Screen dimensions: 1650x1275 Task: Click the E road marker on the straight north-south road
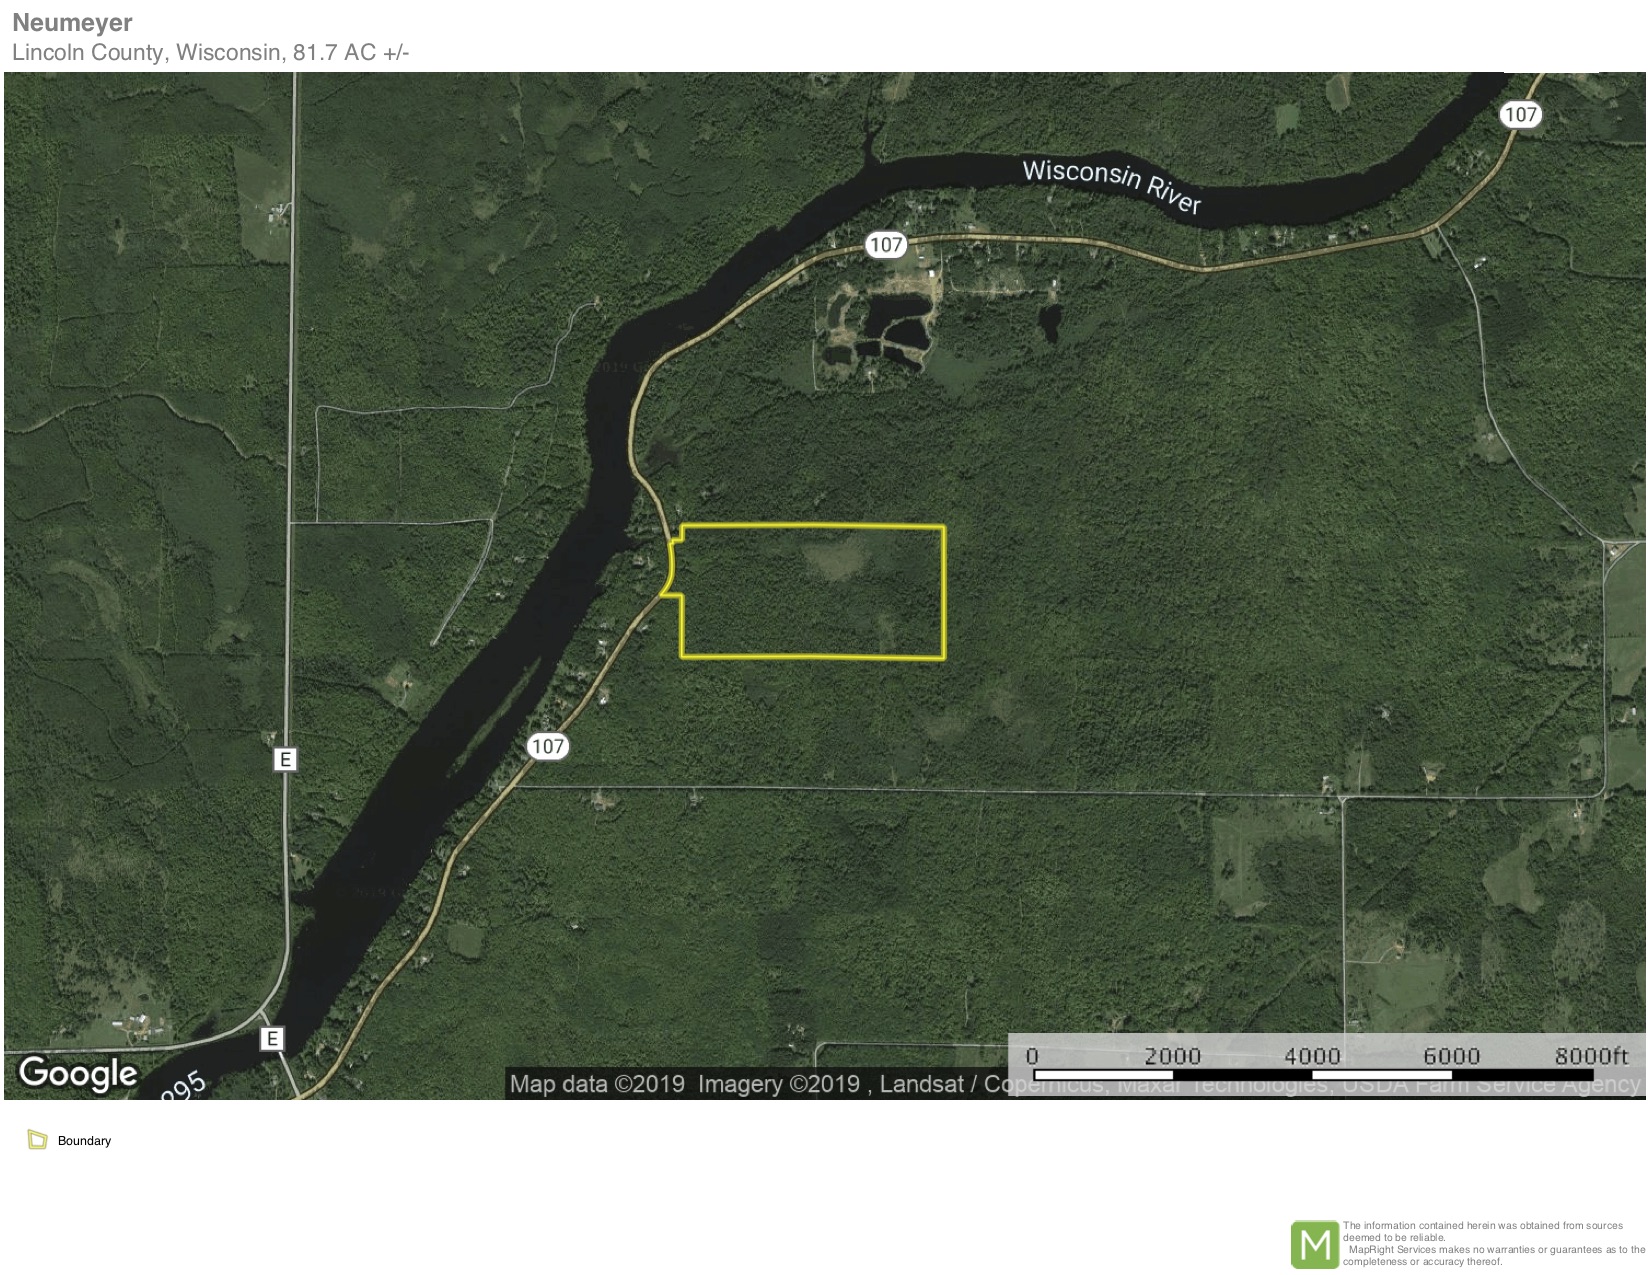point(285,759)
